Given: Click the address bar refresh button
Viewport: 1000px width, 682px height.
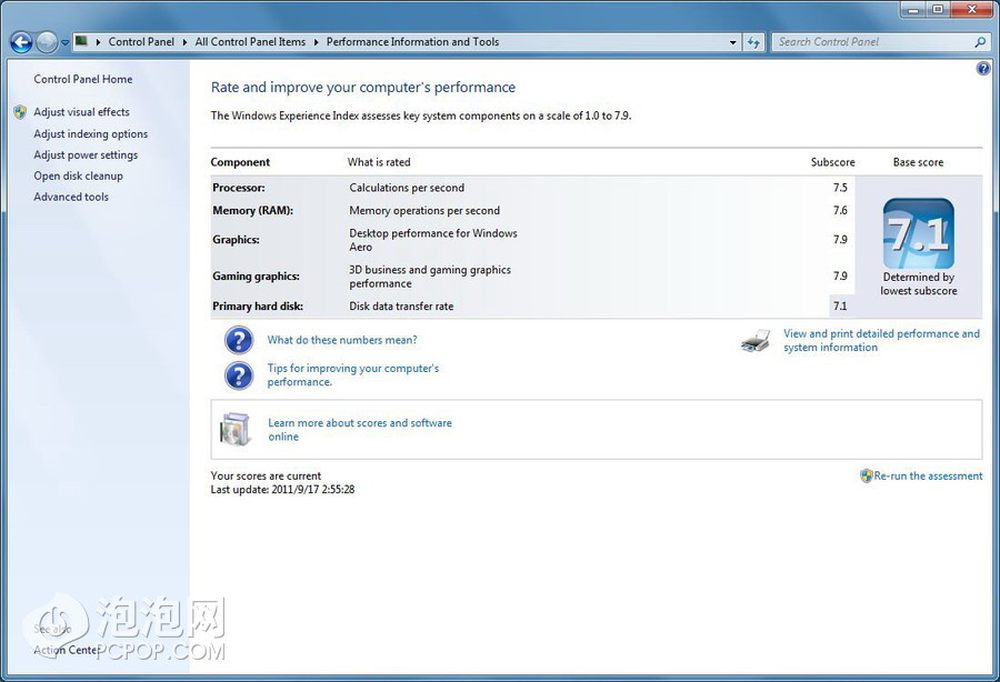Looking at the screenshot, I should pos(753,42).
